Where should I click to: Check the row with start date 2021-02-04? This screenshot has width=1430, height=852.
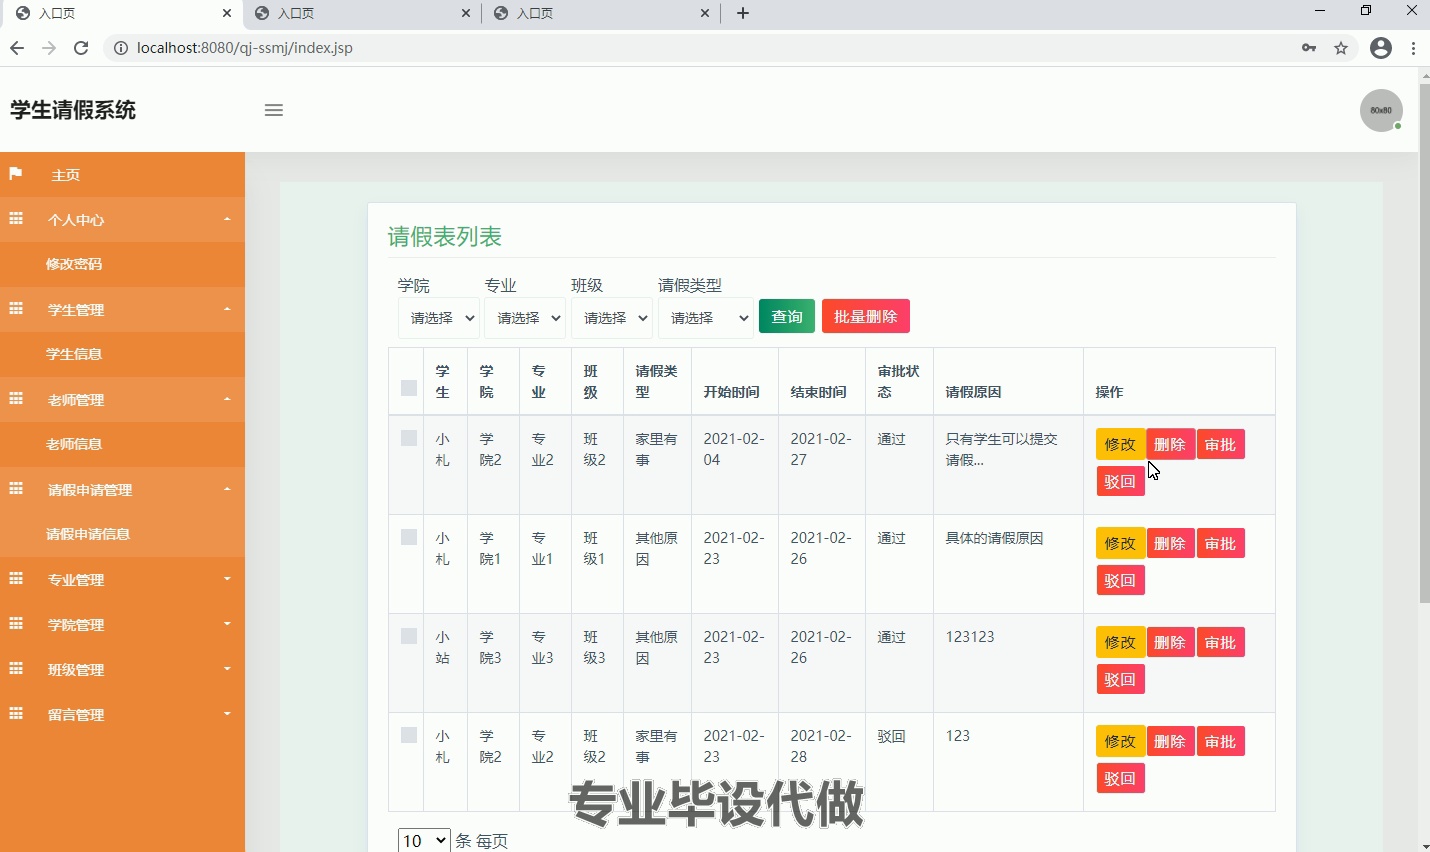(x=409, y=438)
